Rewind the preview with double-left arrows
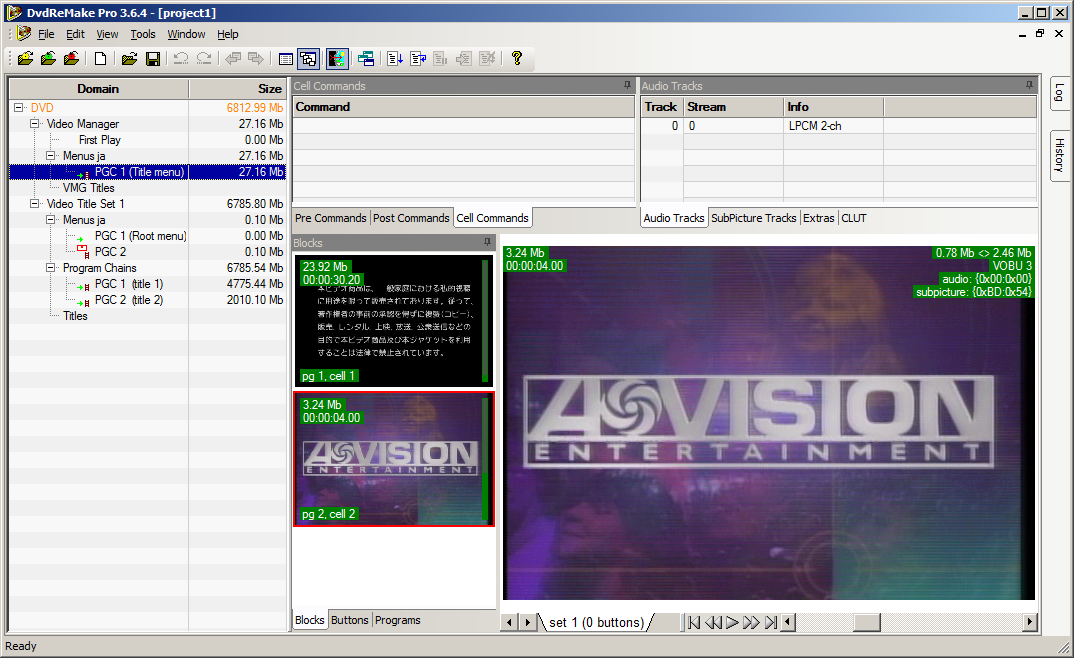The height and width of the screenshot is (658, 1074). (713, 622)
